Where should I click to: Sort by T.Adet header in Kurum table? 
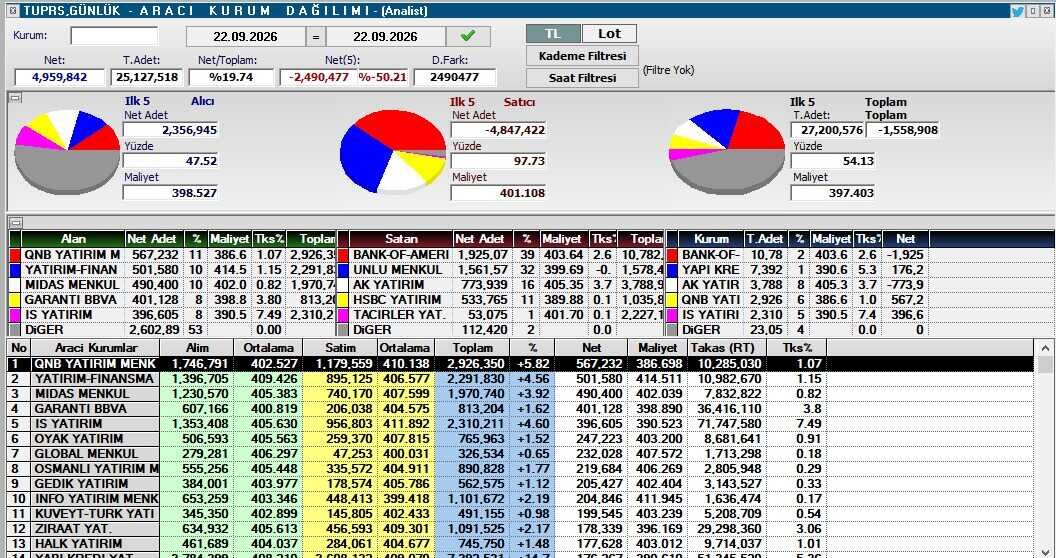coord(765,239)
